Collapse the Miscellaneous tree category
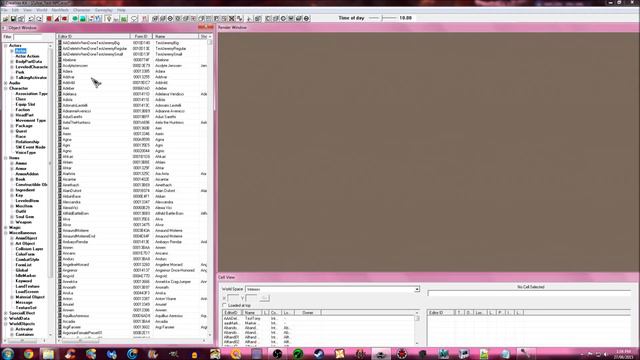 point(6,233)
